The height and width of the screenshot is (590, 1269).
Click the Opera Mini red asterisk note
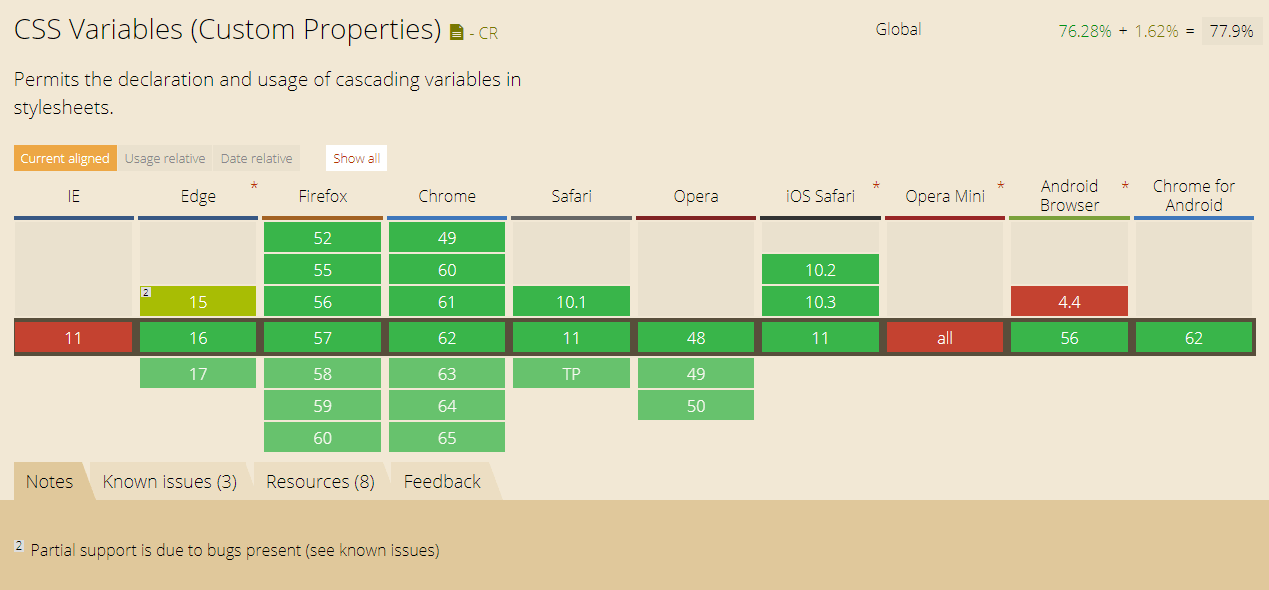pyautogui.click(x=1001, y=187)
